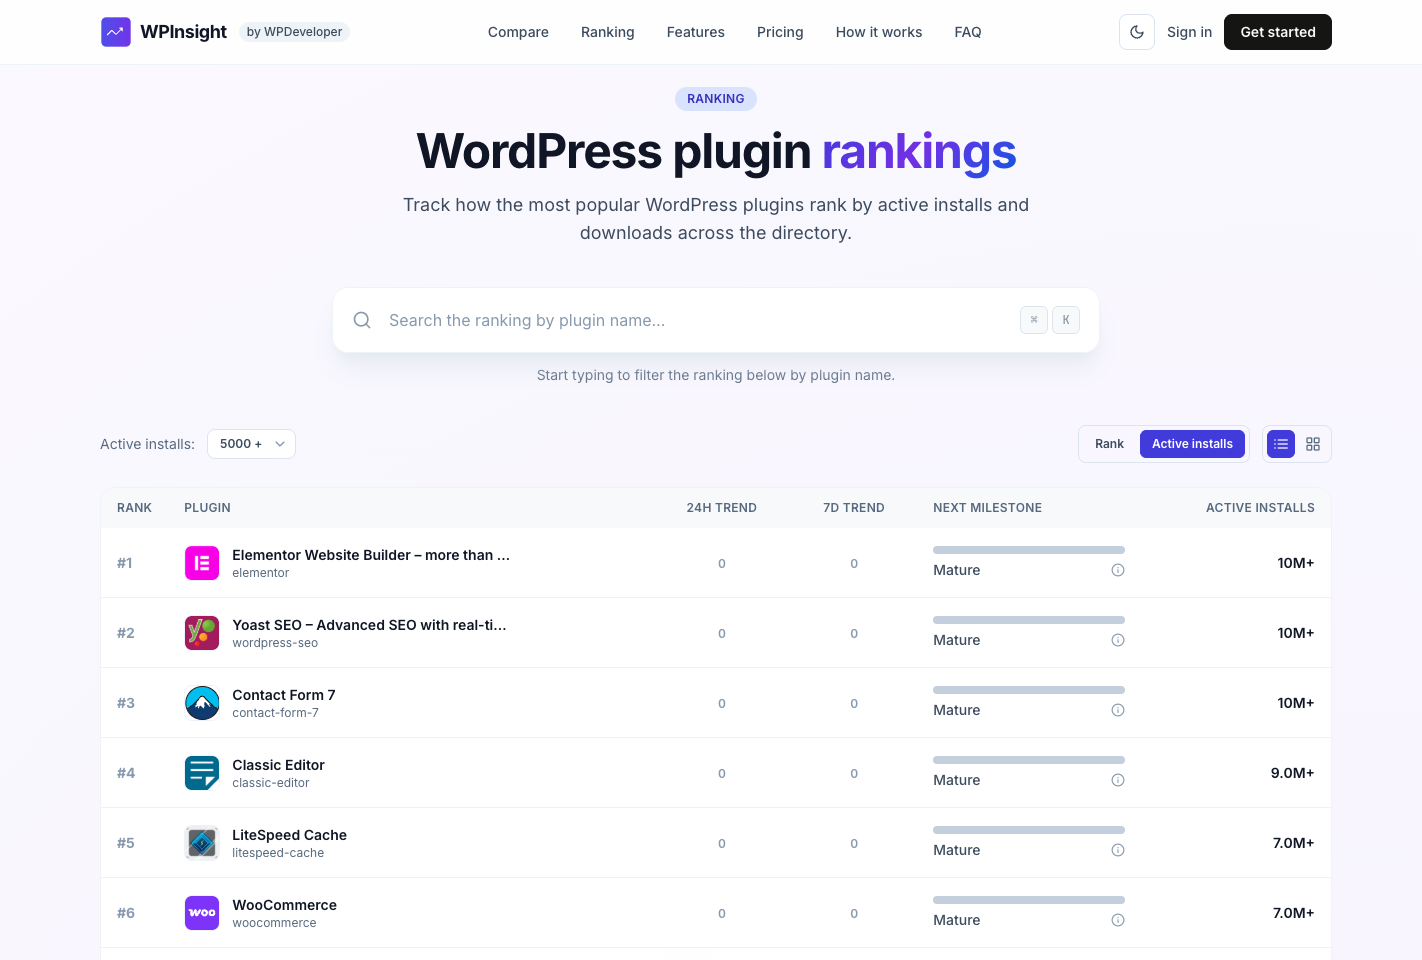1422x960 pixels.
Task: Click the command key shortcut badge
Action: tap(1034, 320)
